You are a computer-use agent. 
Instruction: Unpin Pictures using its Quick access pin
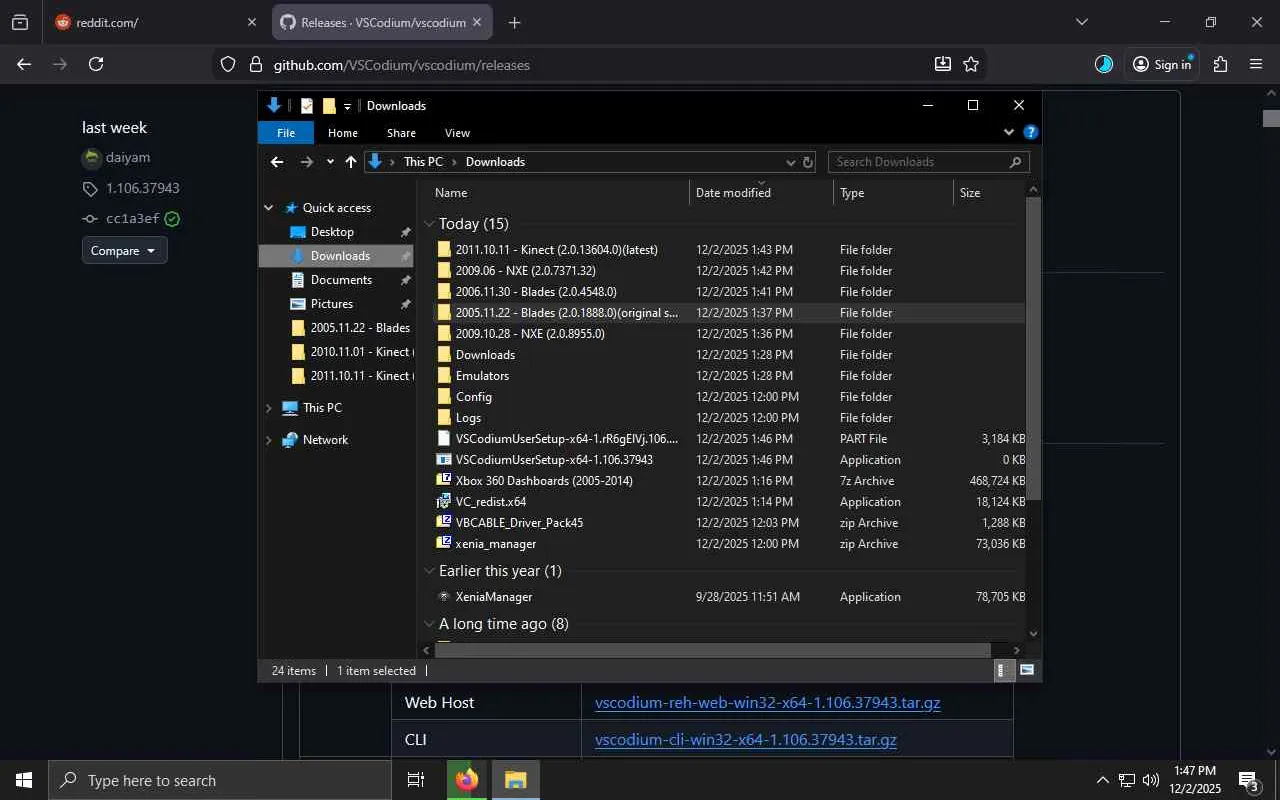coord(405,304)
